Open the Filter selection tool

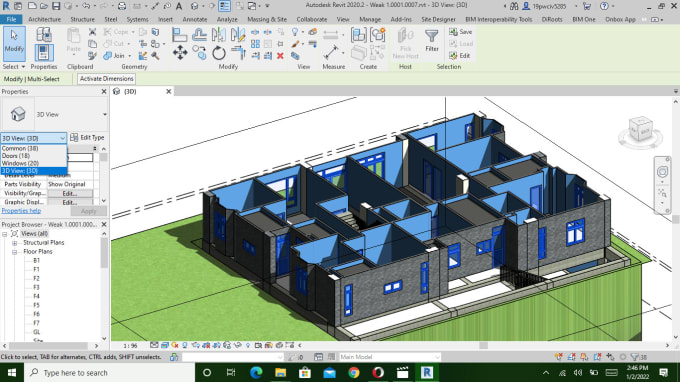click(432, 40)
